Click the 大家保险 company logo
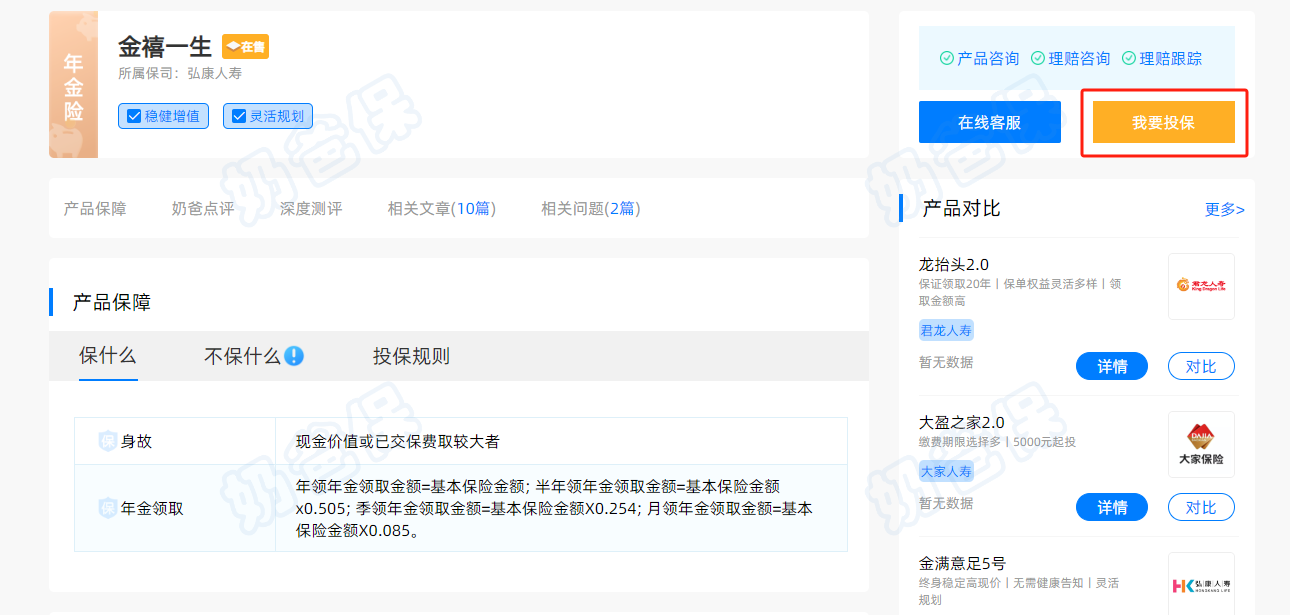 click(x=1201, y=444)
